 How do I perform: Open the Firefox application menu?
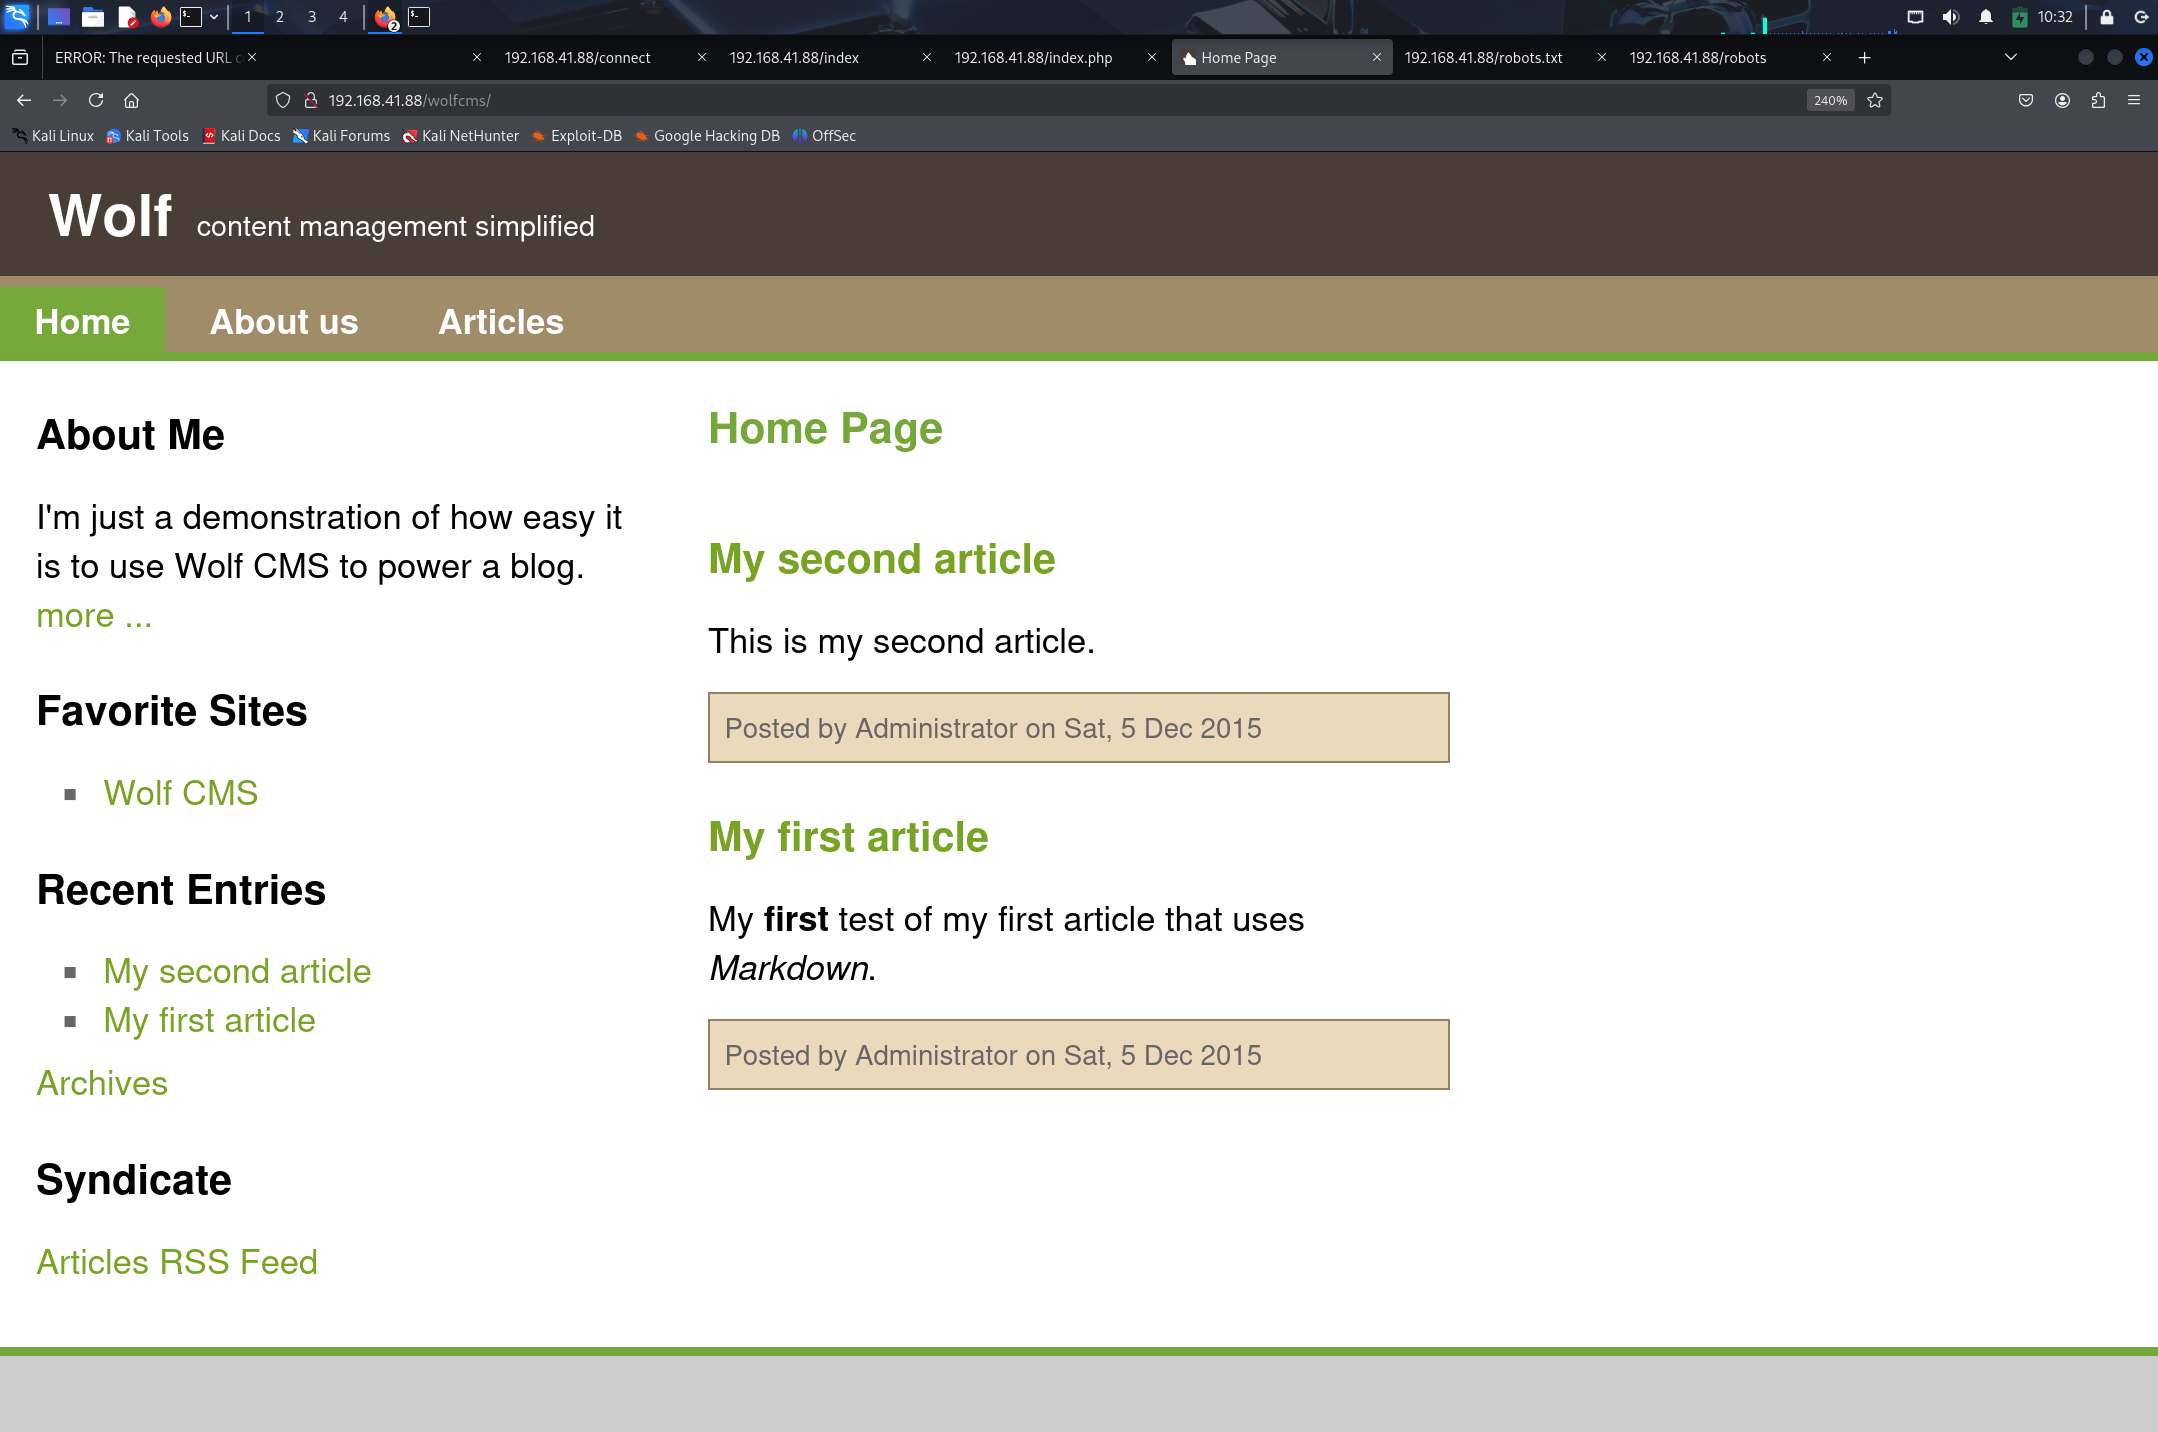(x=2134, y=100)
